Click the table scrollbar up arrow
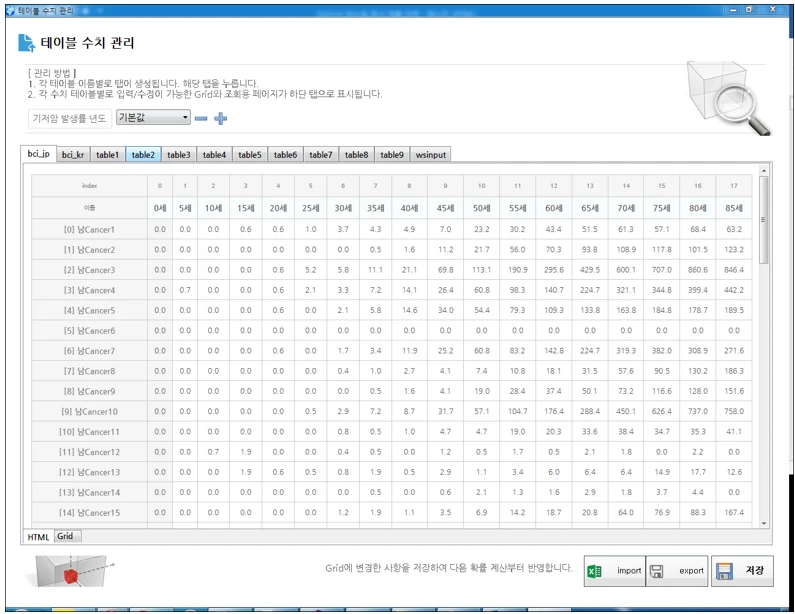The height and width of the screenshot is (614, 795). click(764, 171)
